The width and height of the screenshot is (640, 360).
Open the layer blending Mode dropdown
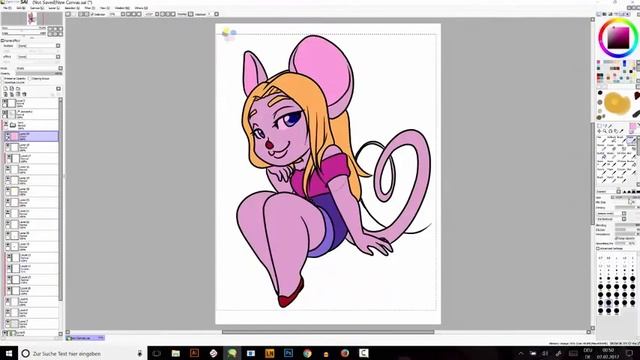point(39,68)
